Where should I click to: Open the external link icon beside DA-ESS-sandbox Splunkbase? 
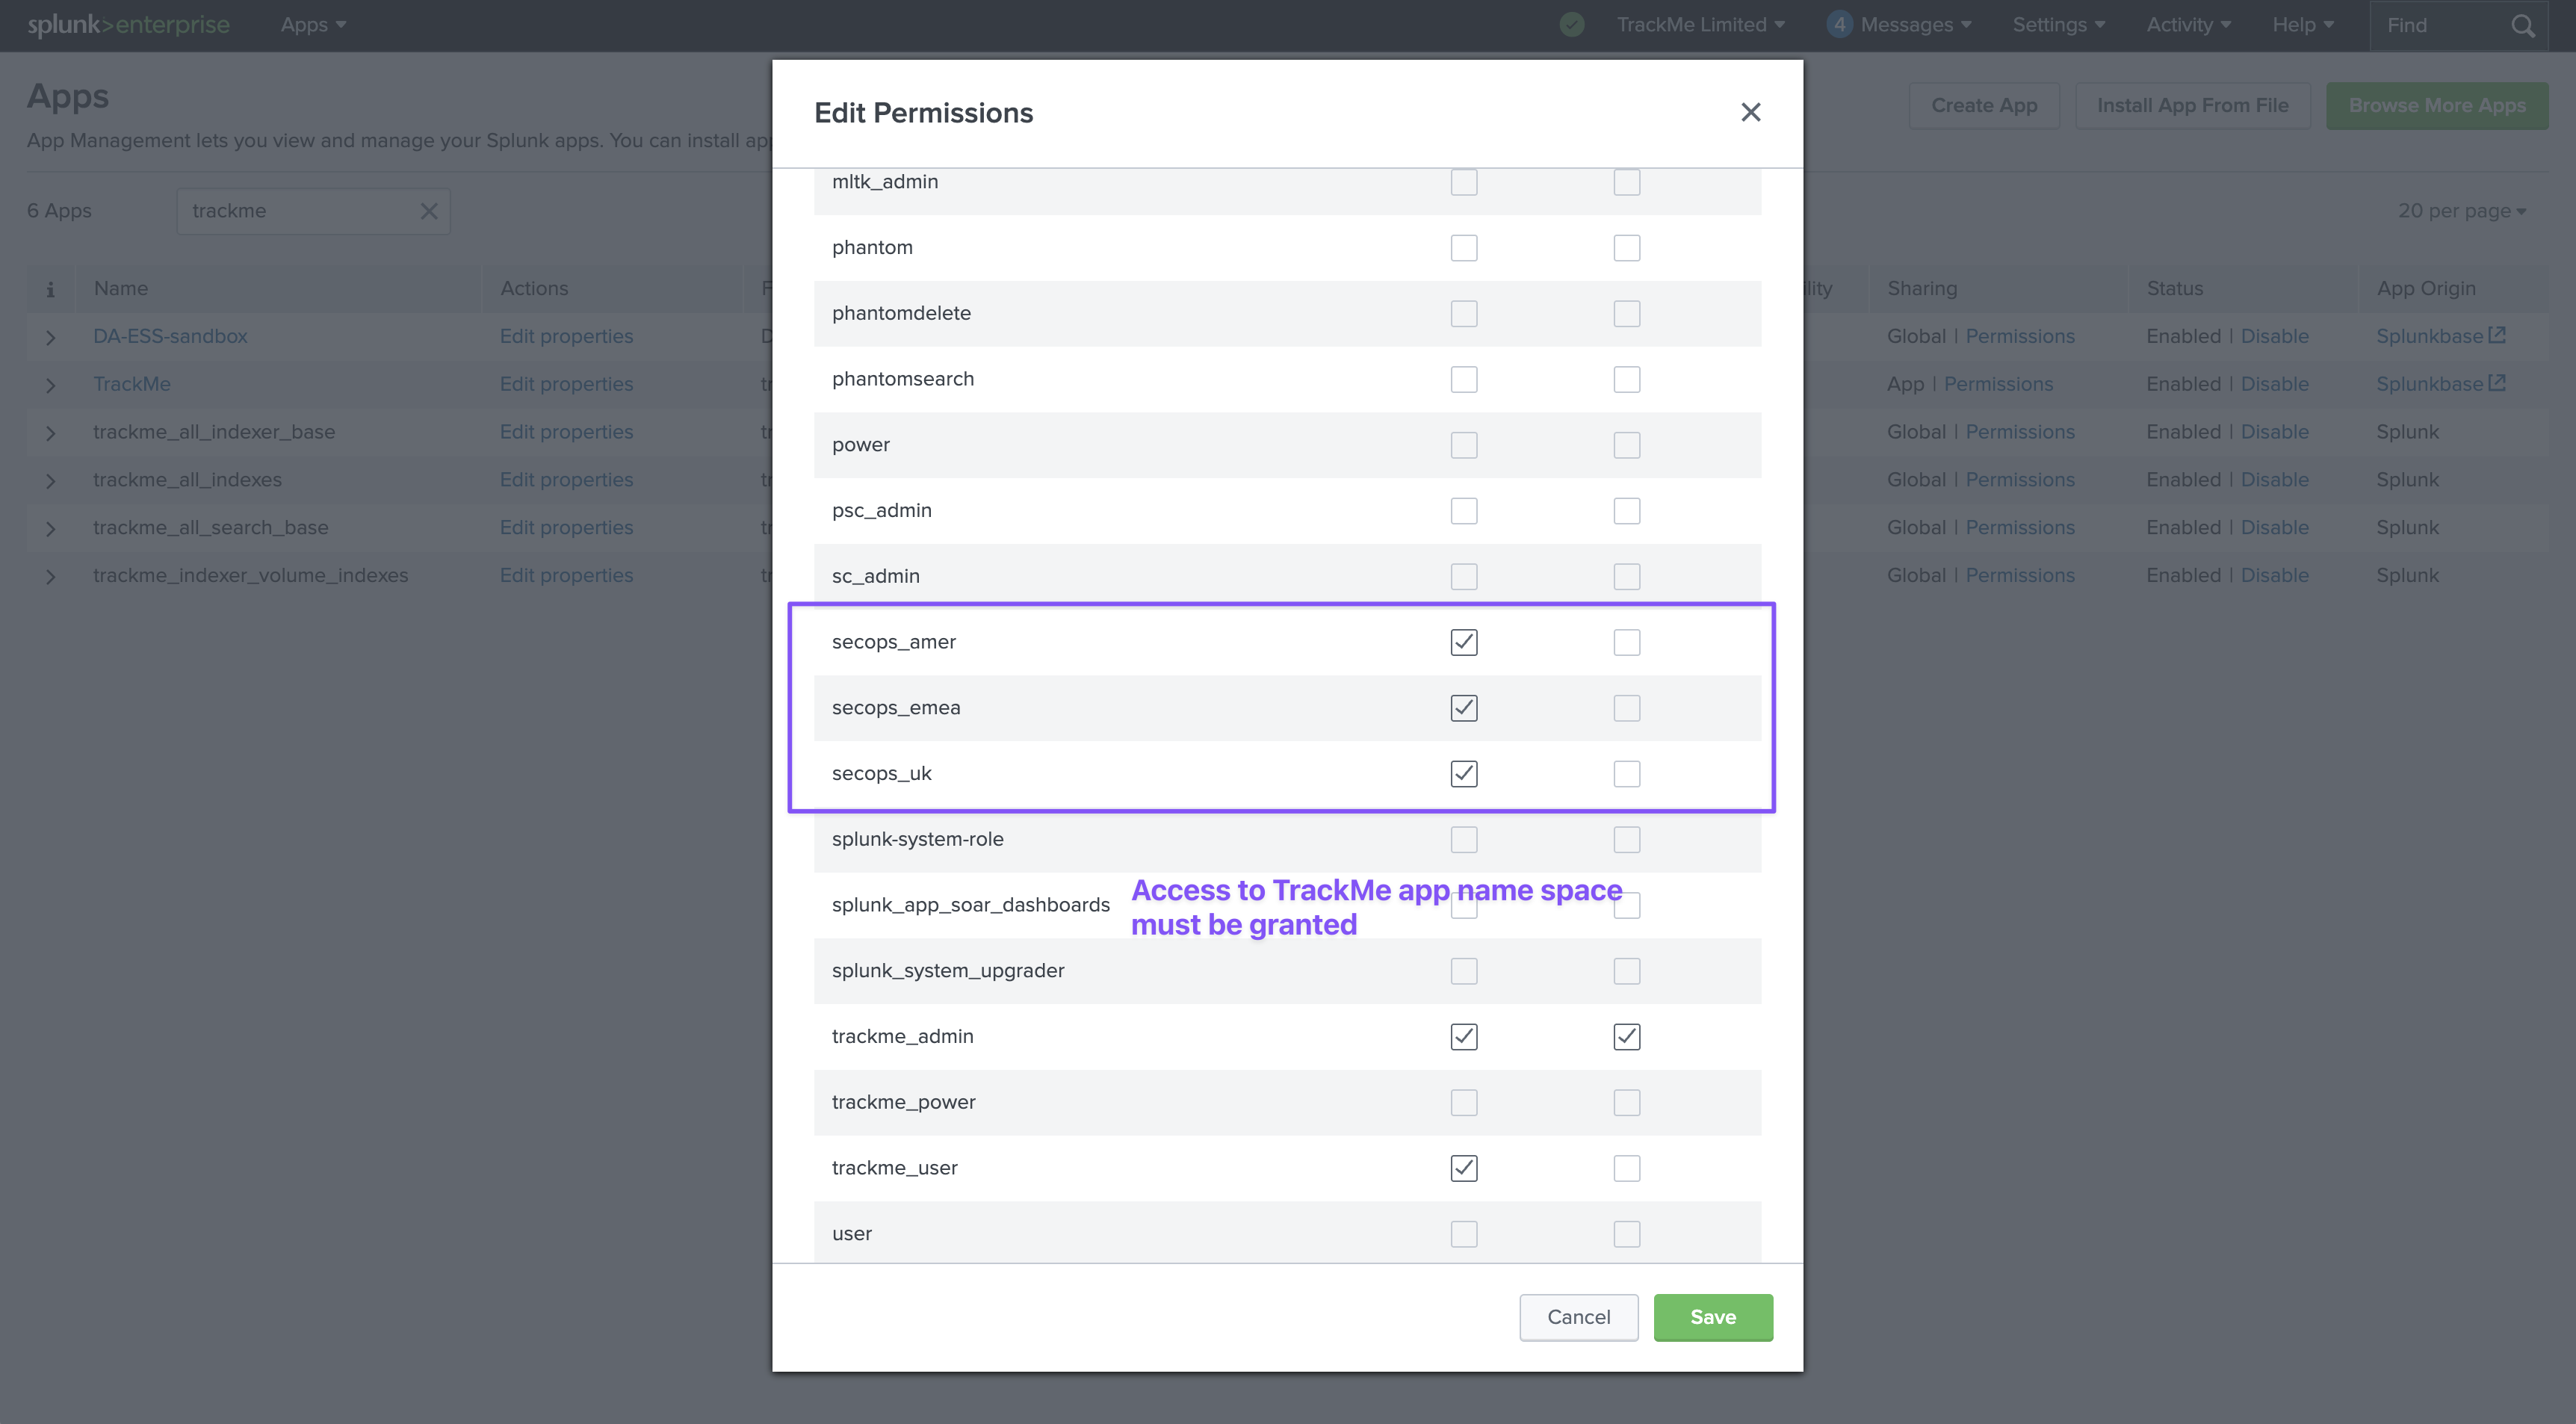[x=2497, y=335]
